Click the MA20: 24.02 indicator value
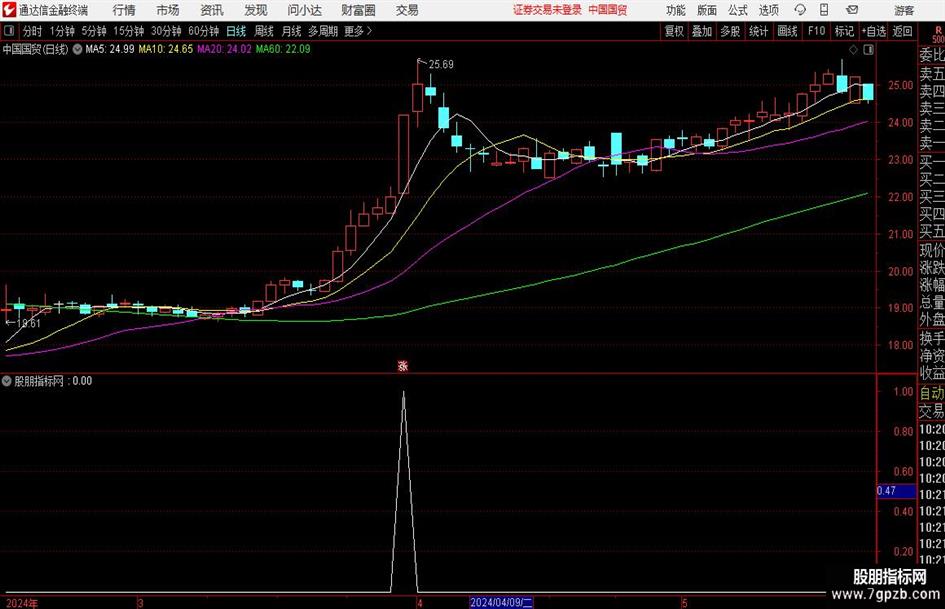Screen dimensions: 945x609 [224, 49]
